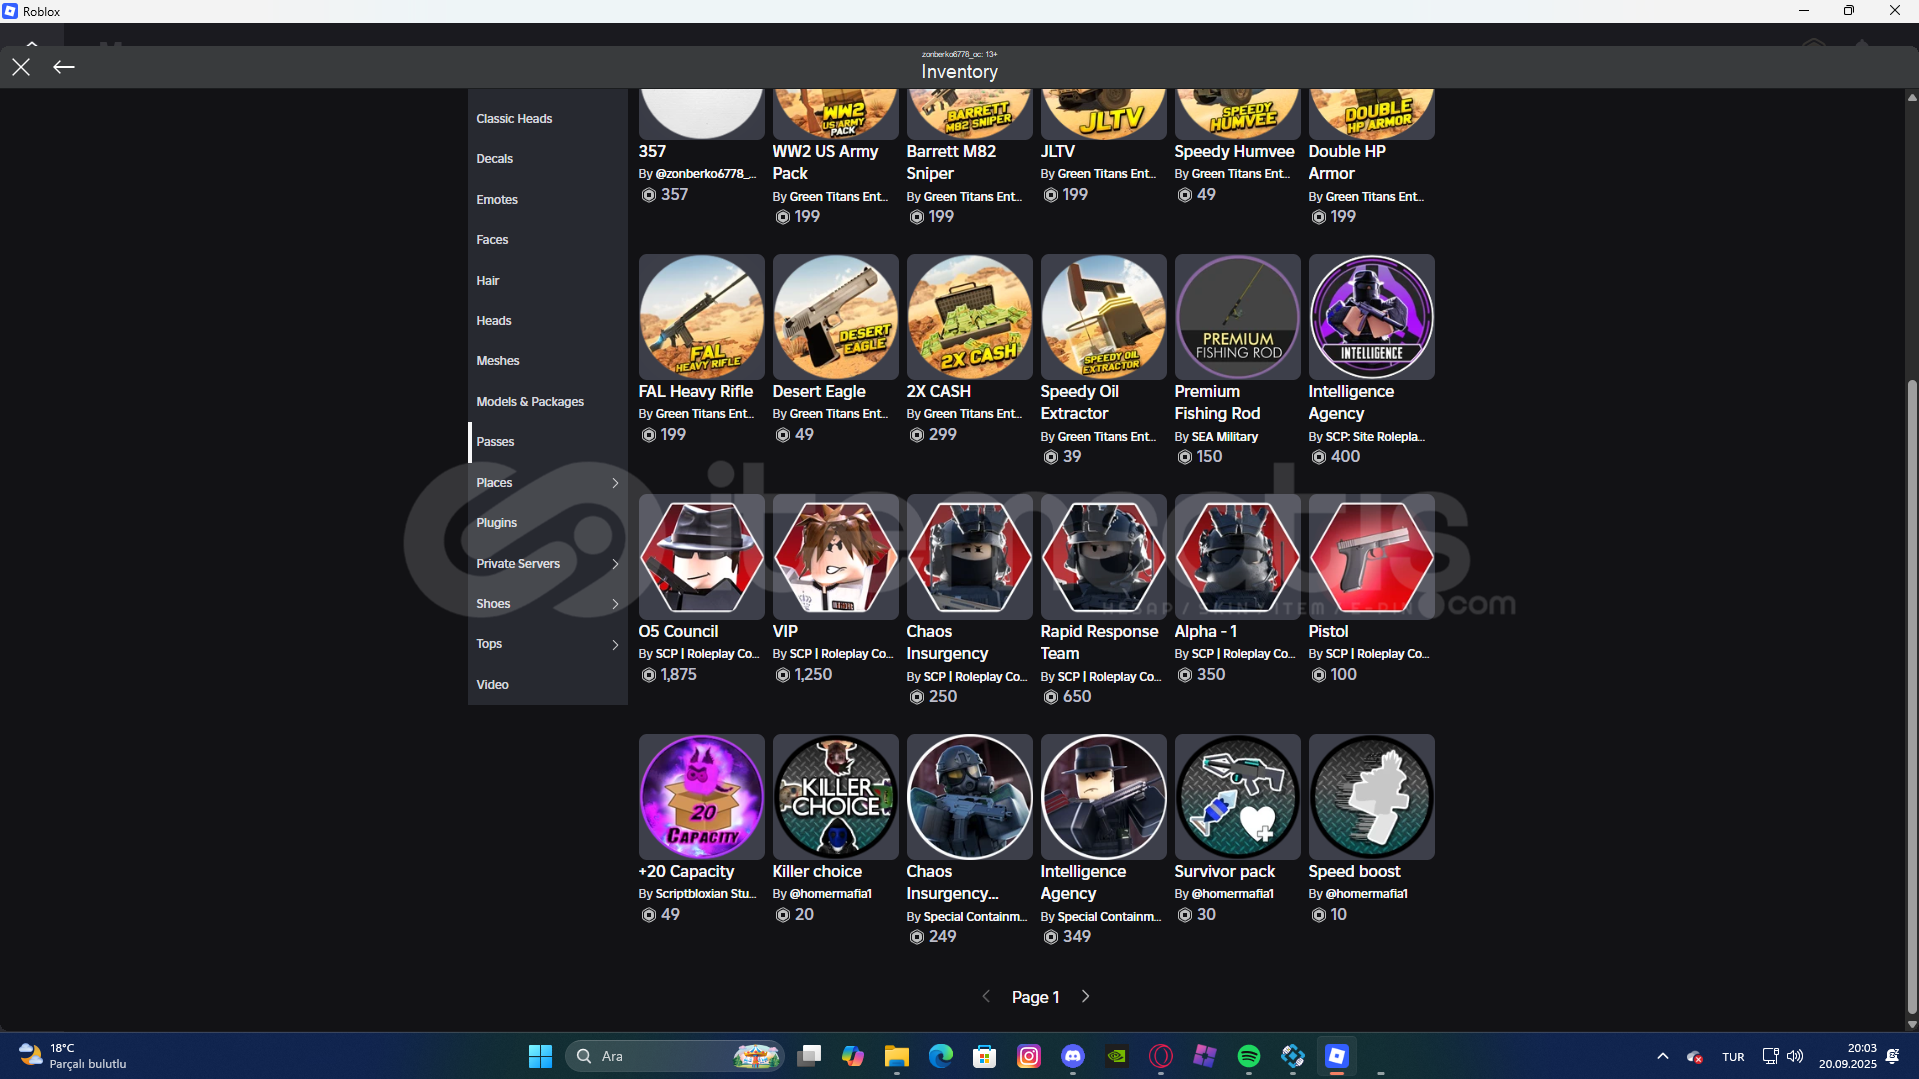Expand the Shoes submenu chevron
This screenshot has width=1919, height=1079.
(615, 604)
